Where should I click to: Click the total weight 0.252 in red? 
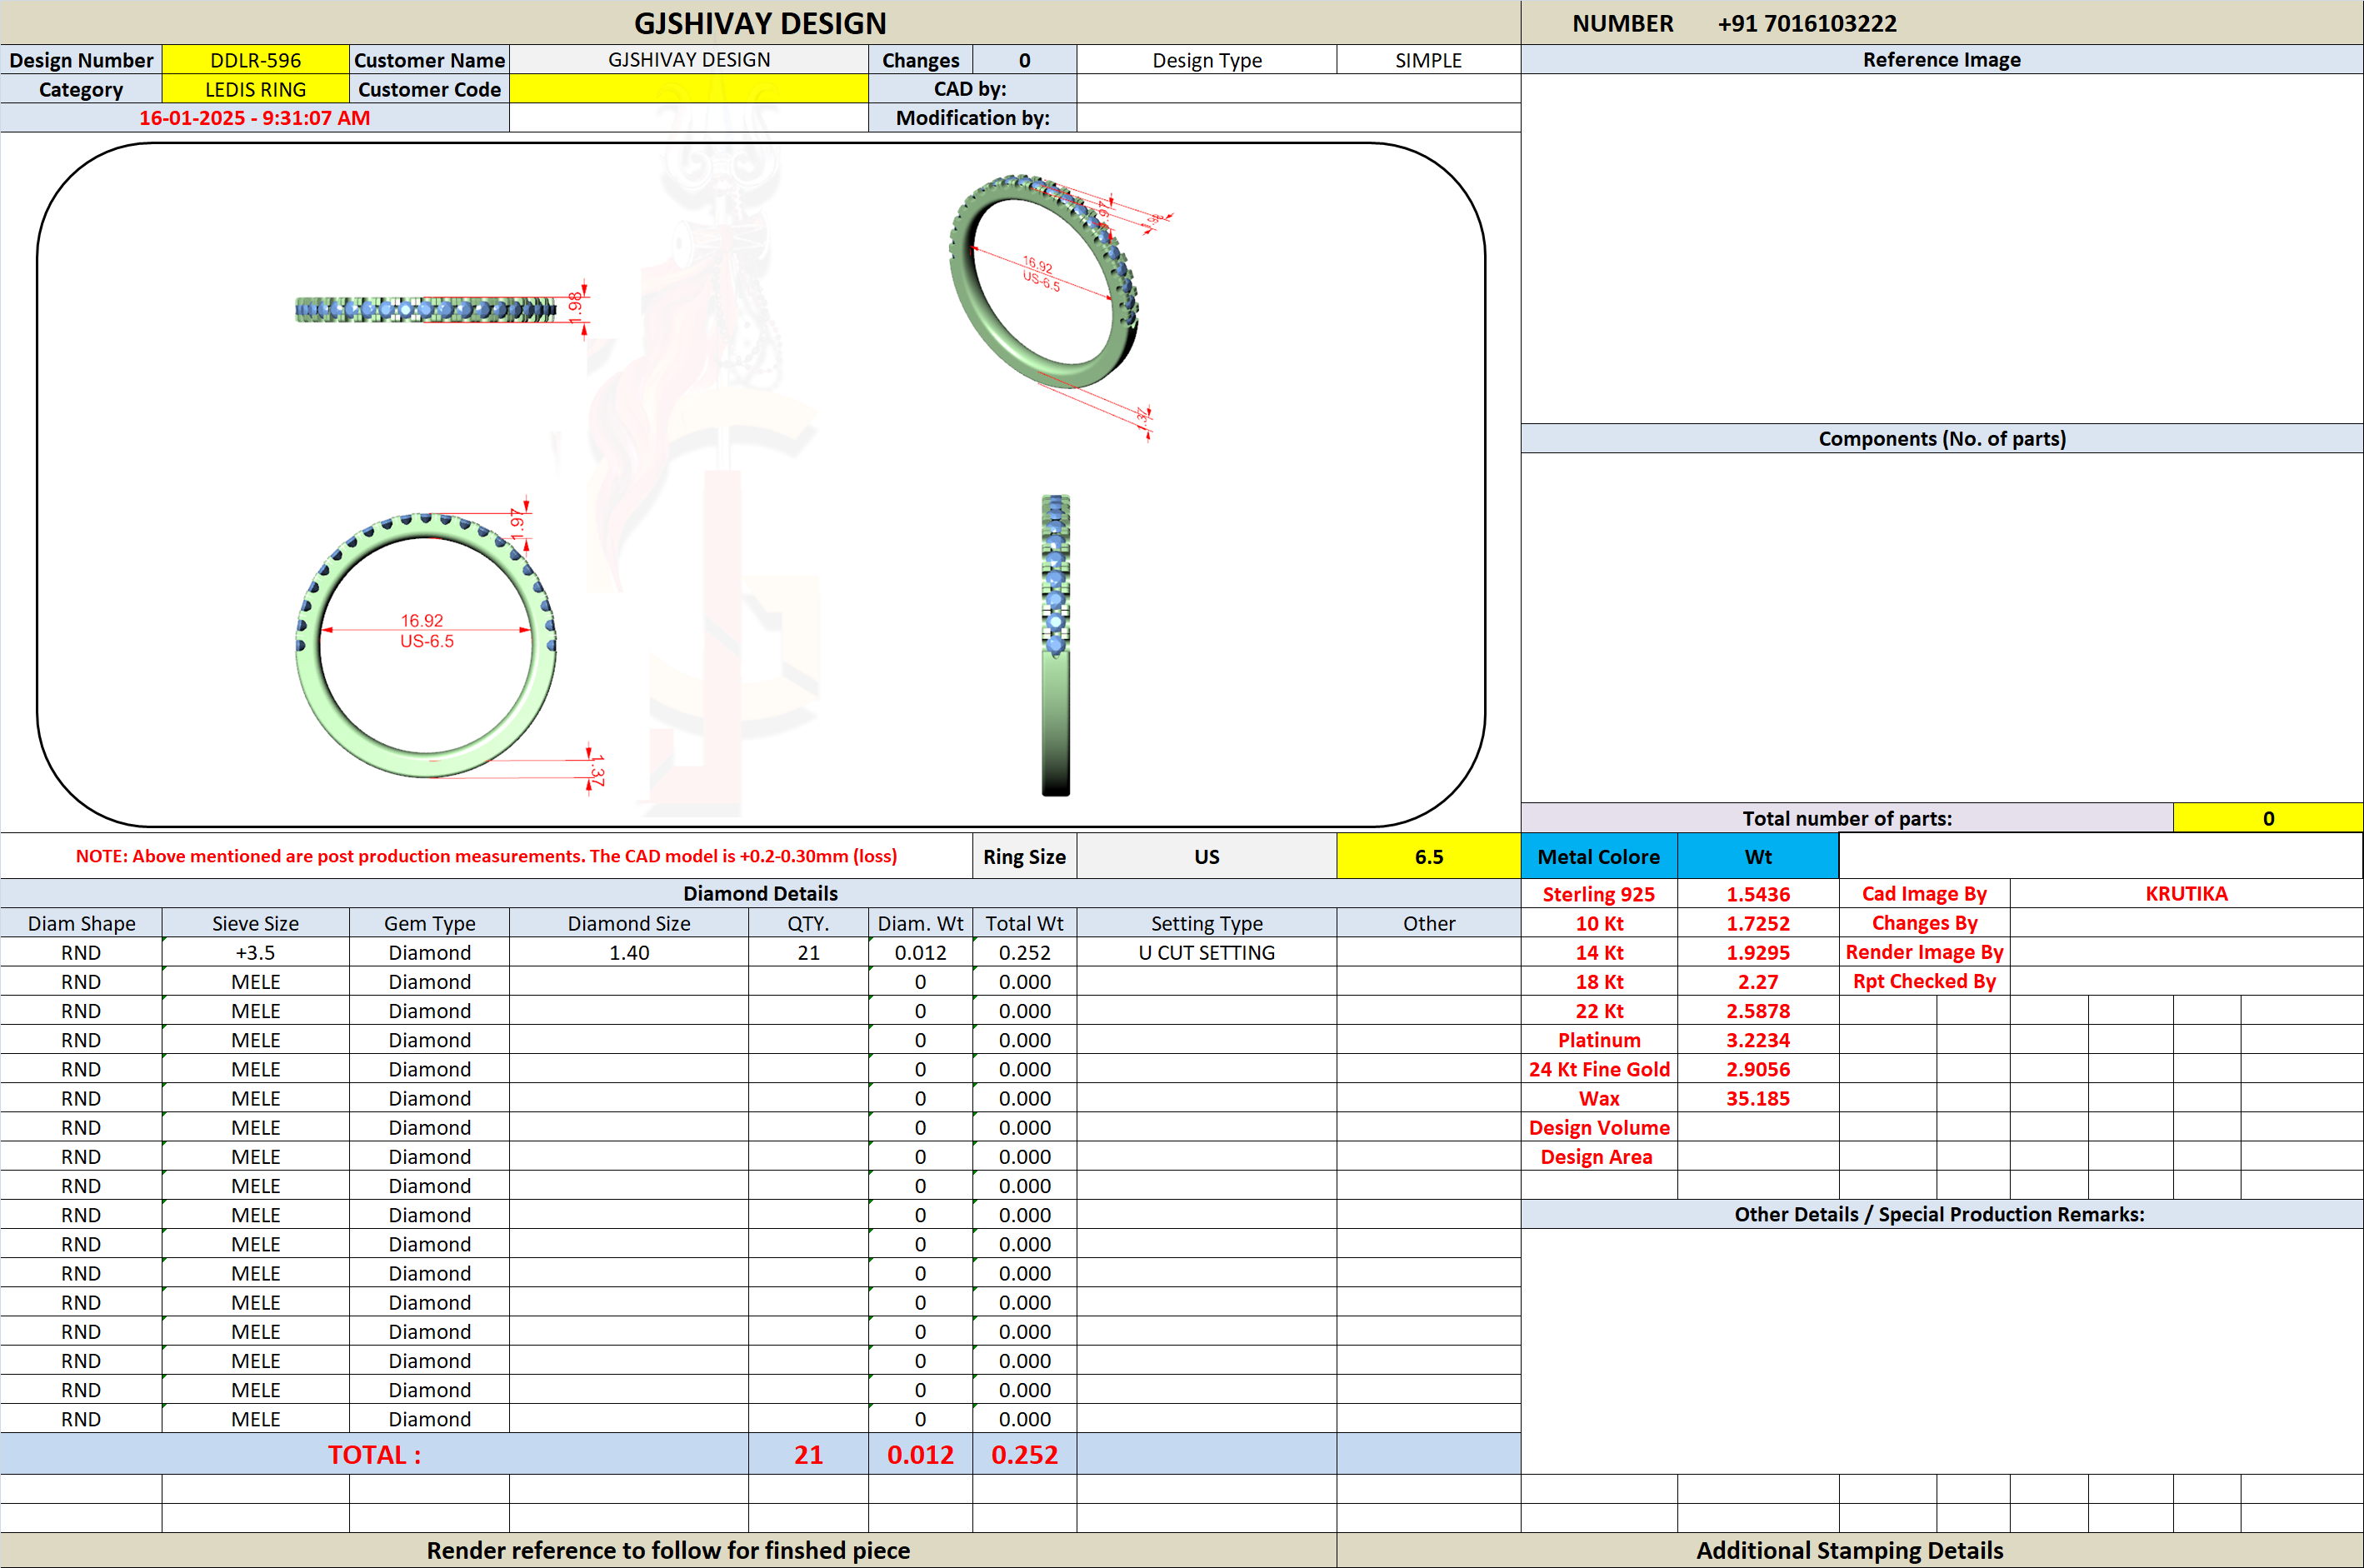pos(1024,1454)
